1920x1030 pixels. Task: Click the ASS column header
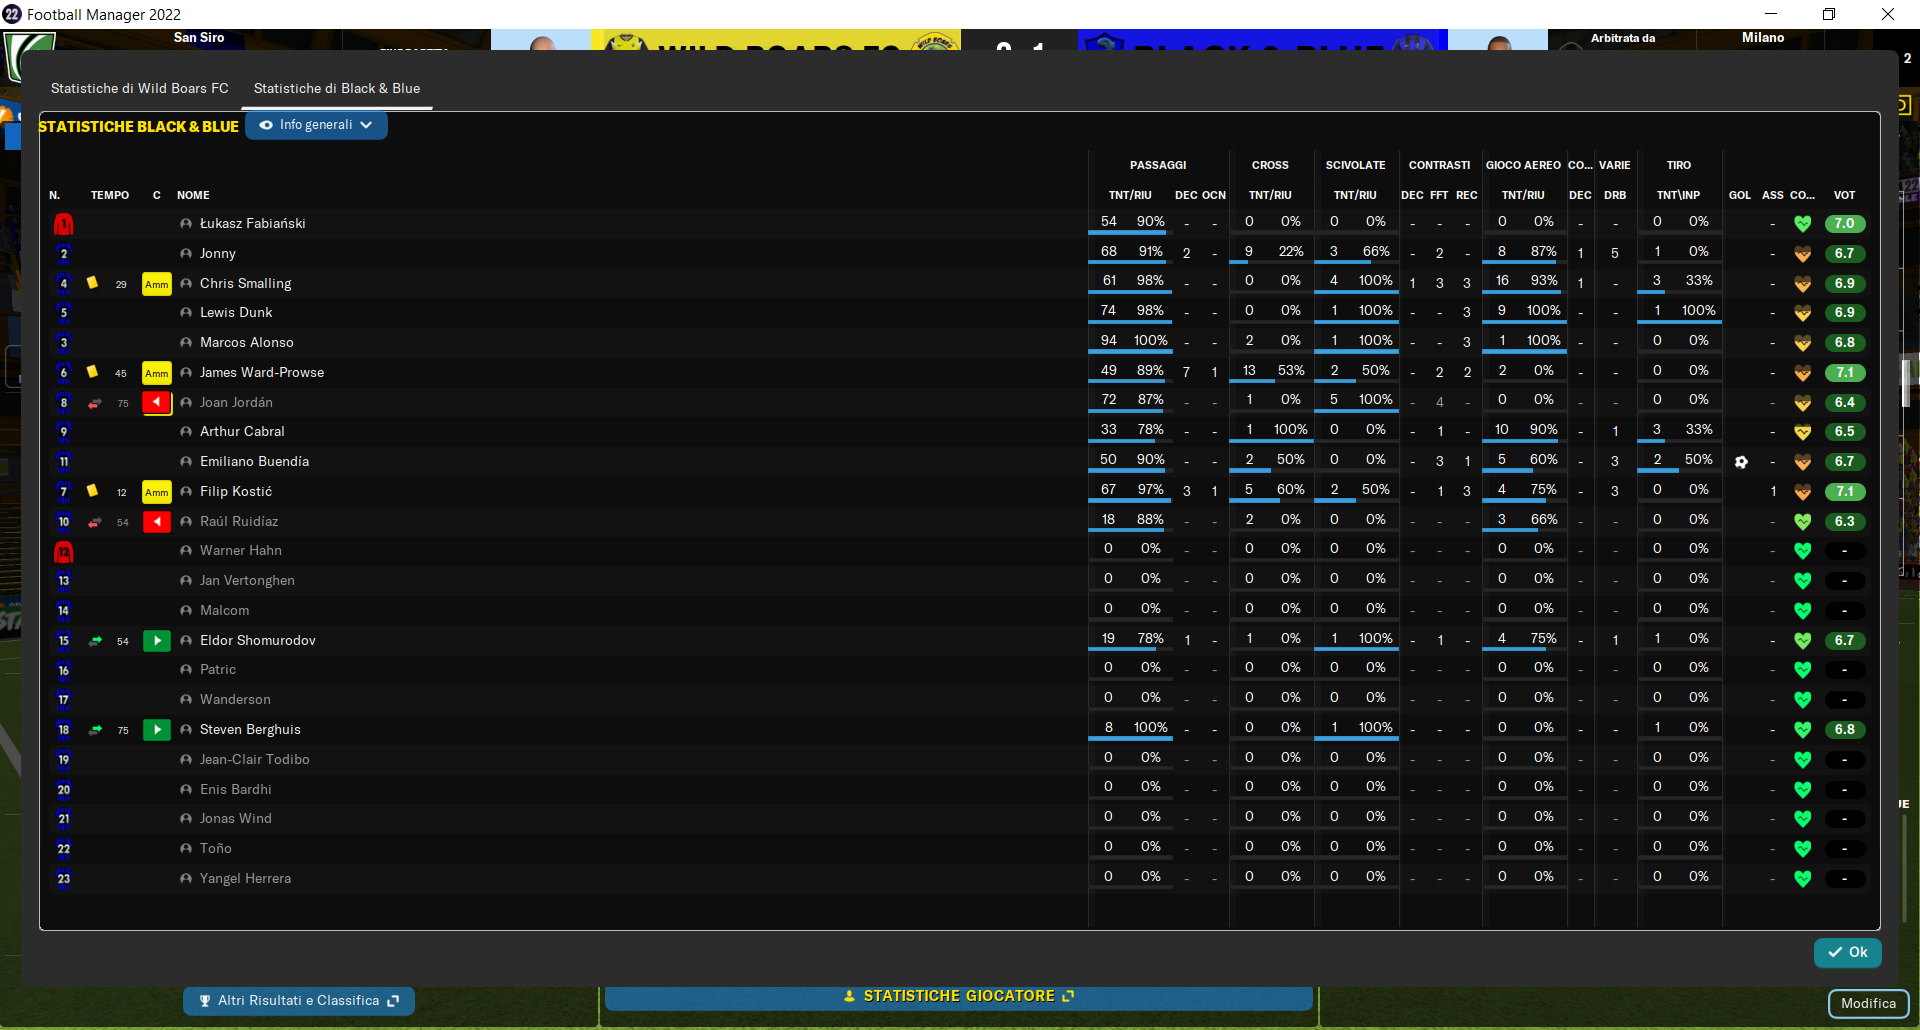(x=1773, y=196)
